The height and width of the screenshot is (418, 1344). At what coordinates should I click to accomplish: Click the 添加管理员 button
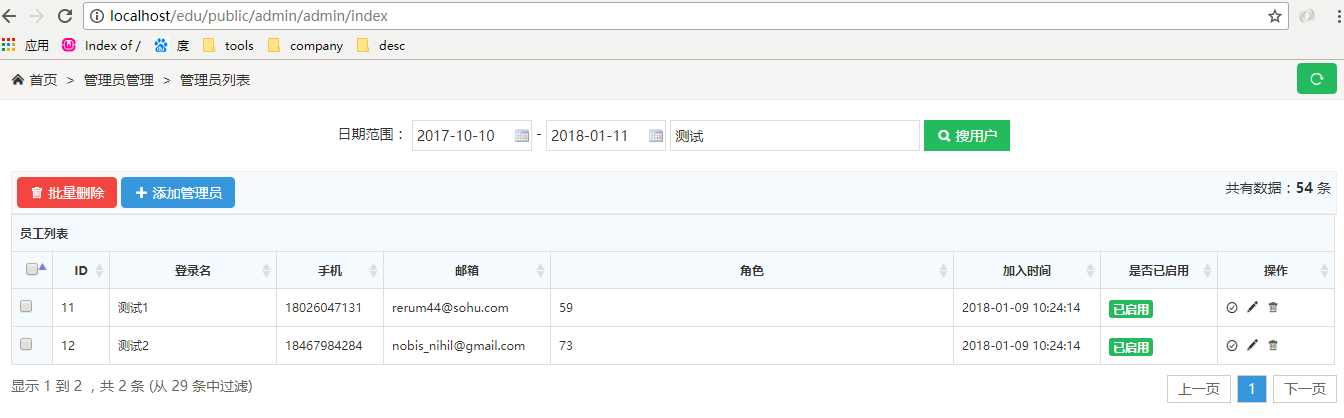(178, 193)
